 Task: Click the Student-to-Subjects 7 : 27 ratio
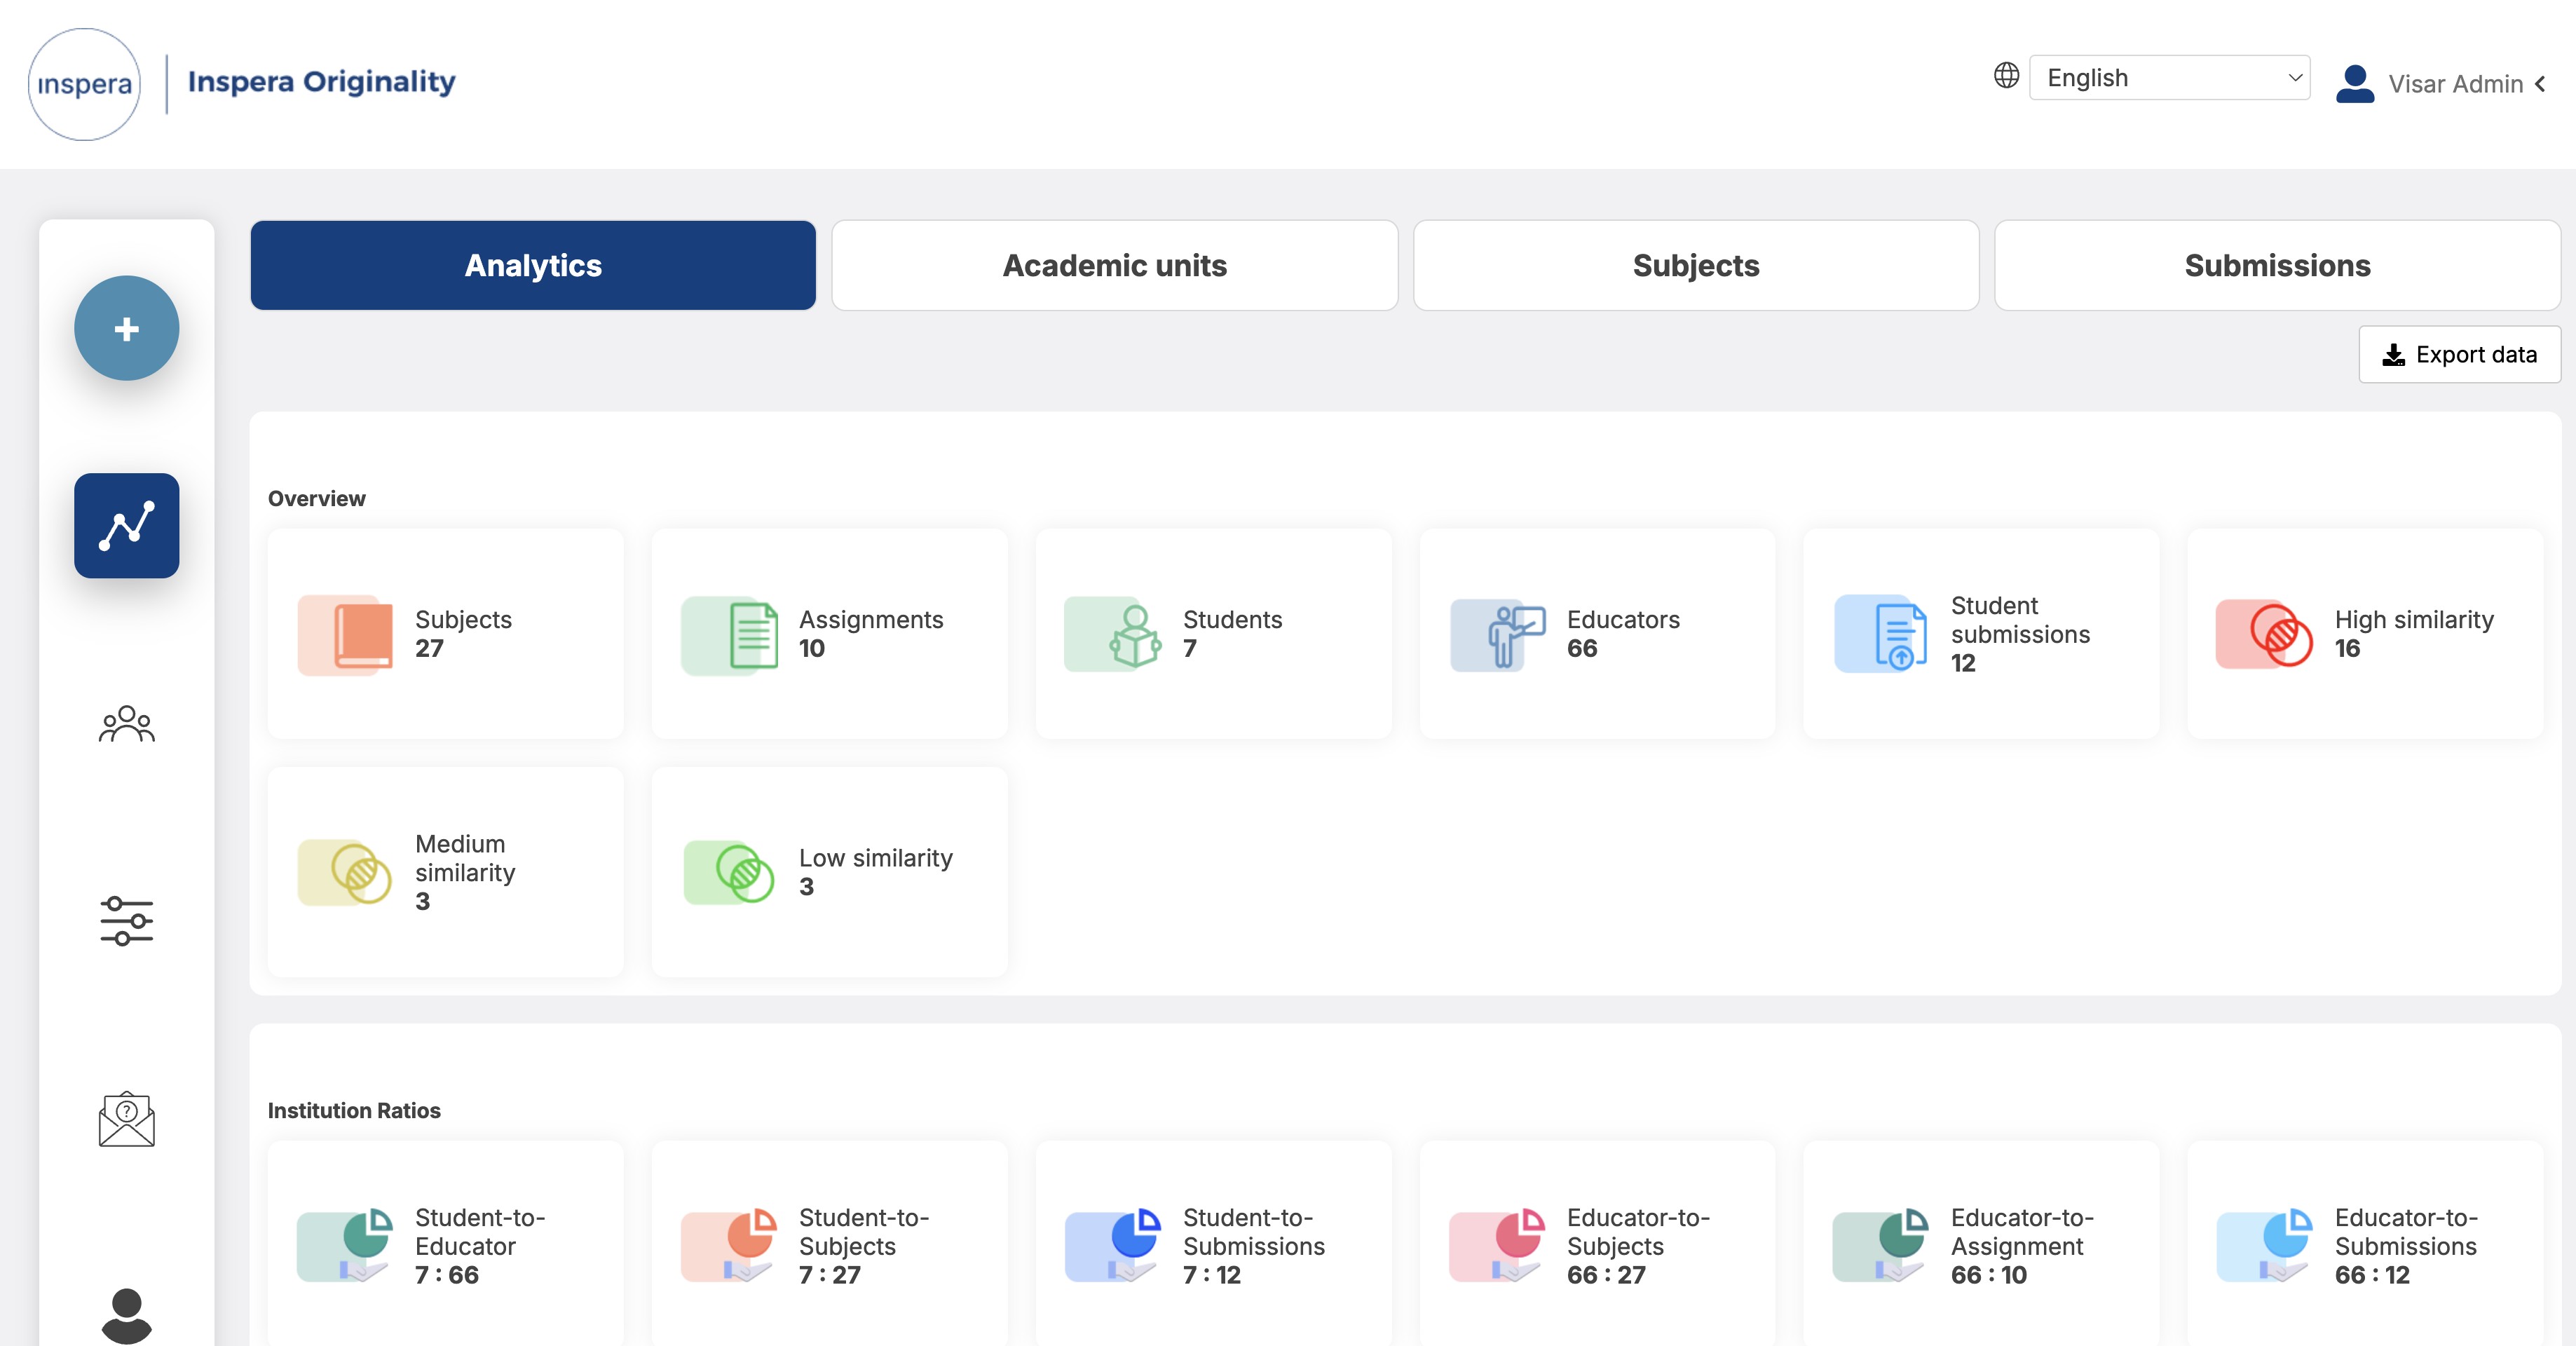pyautogui.click(x=829, y=1275)
